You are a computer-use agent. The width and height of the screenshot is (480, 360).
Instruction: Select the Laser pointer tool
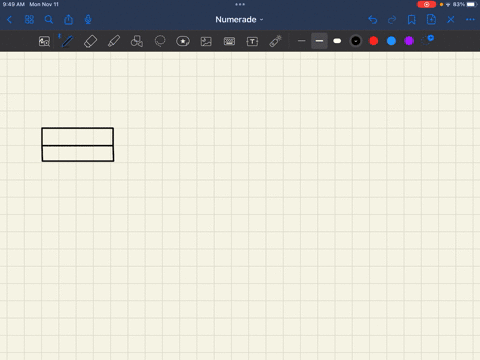[275, 41]
